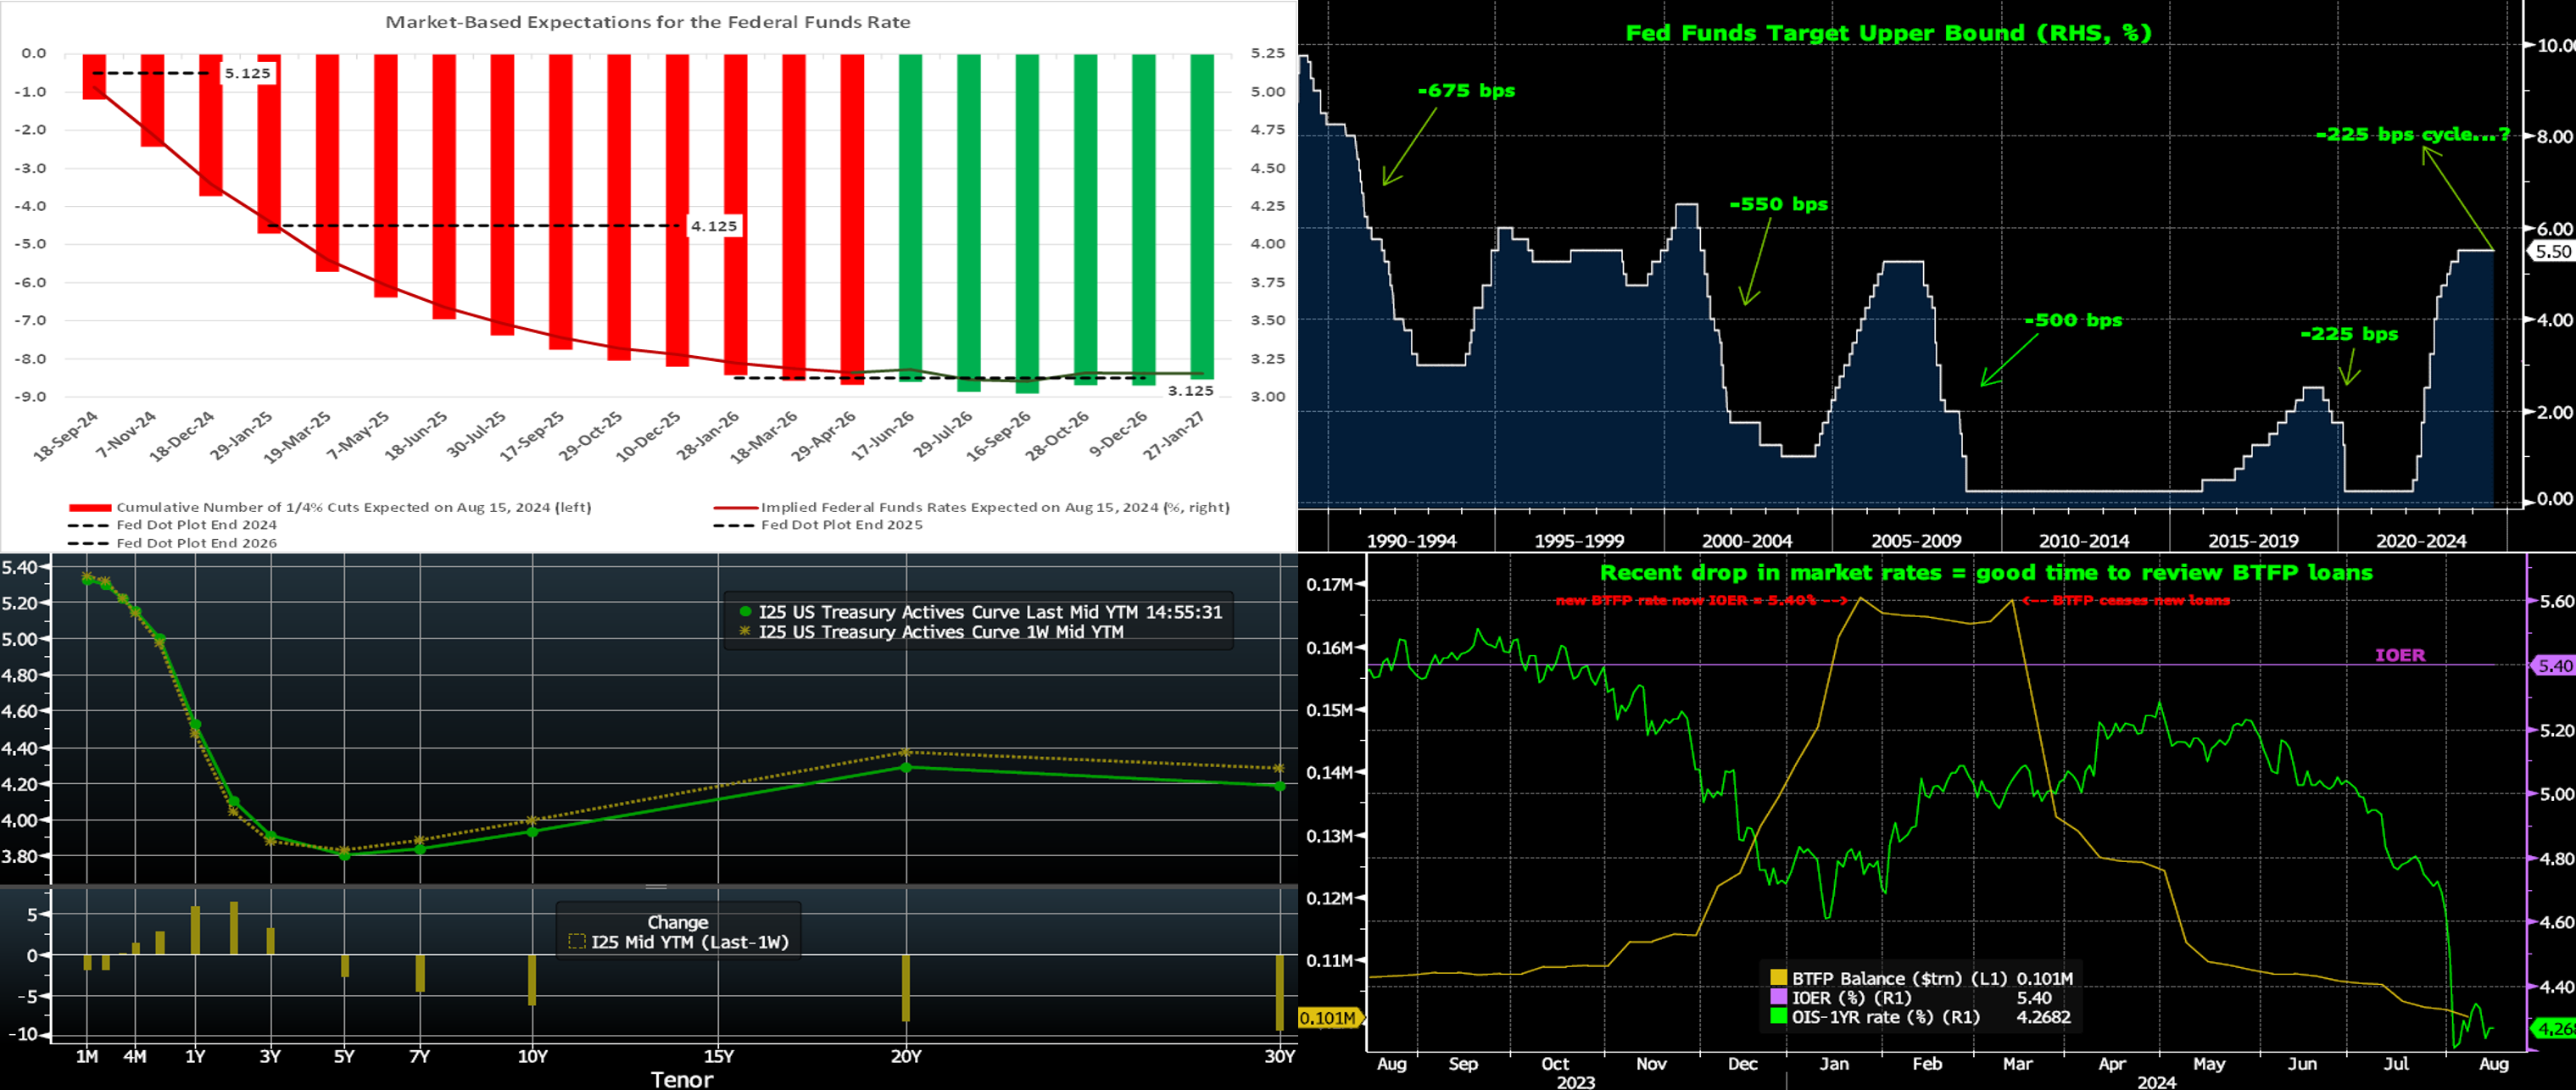
Task: Click the 0.101M BTFP balance axis tag
Action: click(1328, 1018)
